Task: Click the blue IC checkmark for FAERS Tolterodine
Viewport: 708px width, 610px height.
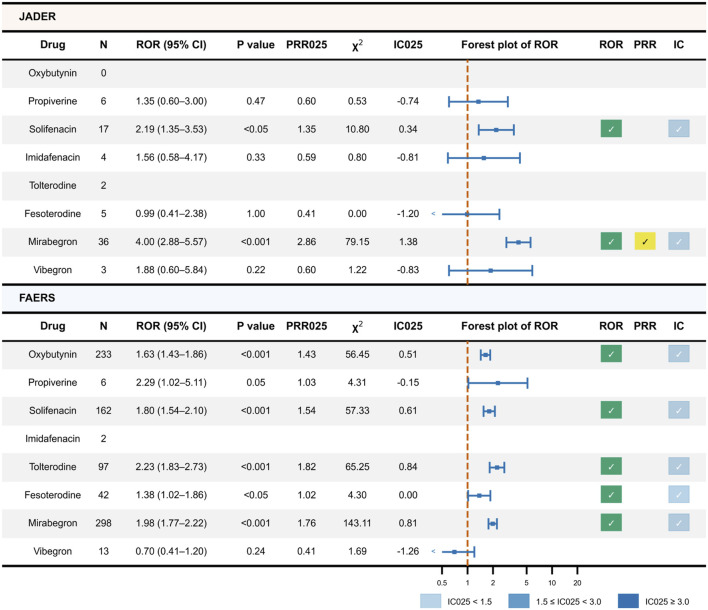Action: (x=679, y=466)
